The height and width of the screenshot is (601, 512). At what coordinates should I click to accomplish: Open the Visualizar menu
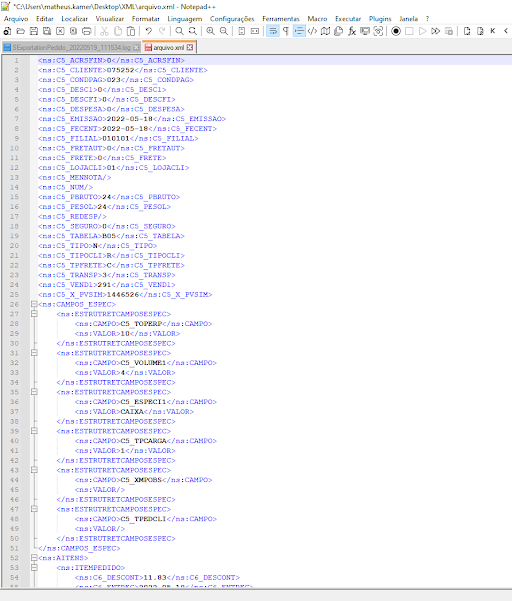point(110,19)
